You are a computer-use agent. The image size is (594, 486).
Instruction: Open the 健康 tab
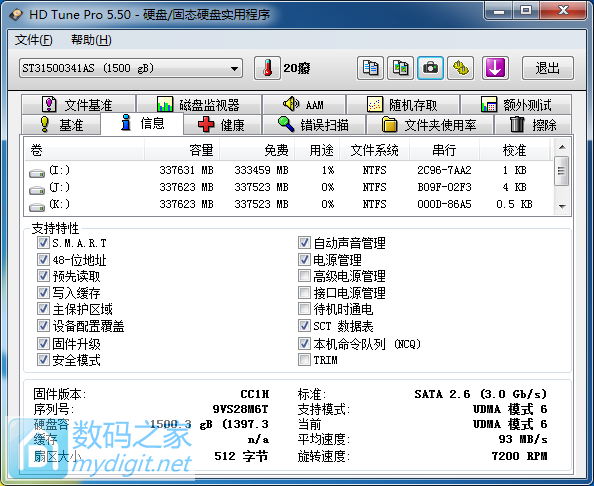[223, 125]
